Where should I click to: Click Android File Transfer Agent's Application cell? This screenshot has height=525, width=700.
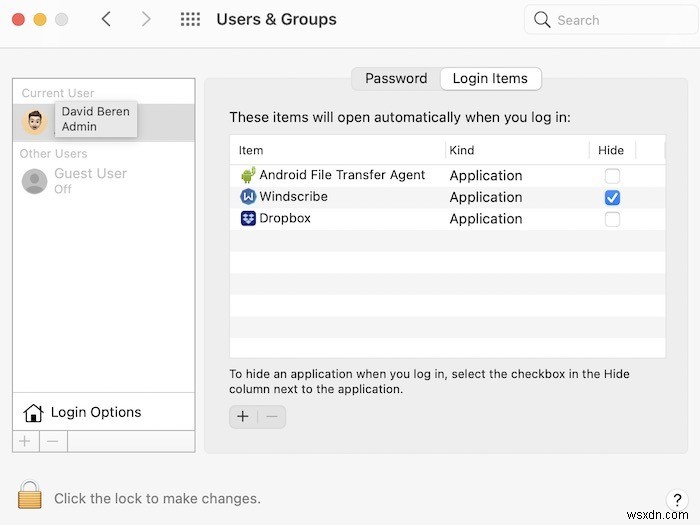point(486,176)
